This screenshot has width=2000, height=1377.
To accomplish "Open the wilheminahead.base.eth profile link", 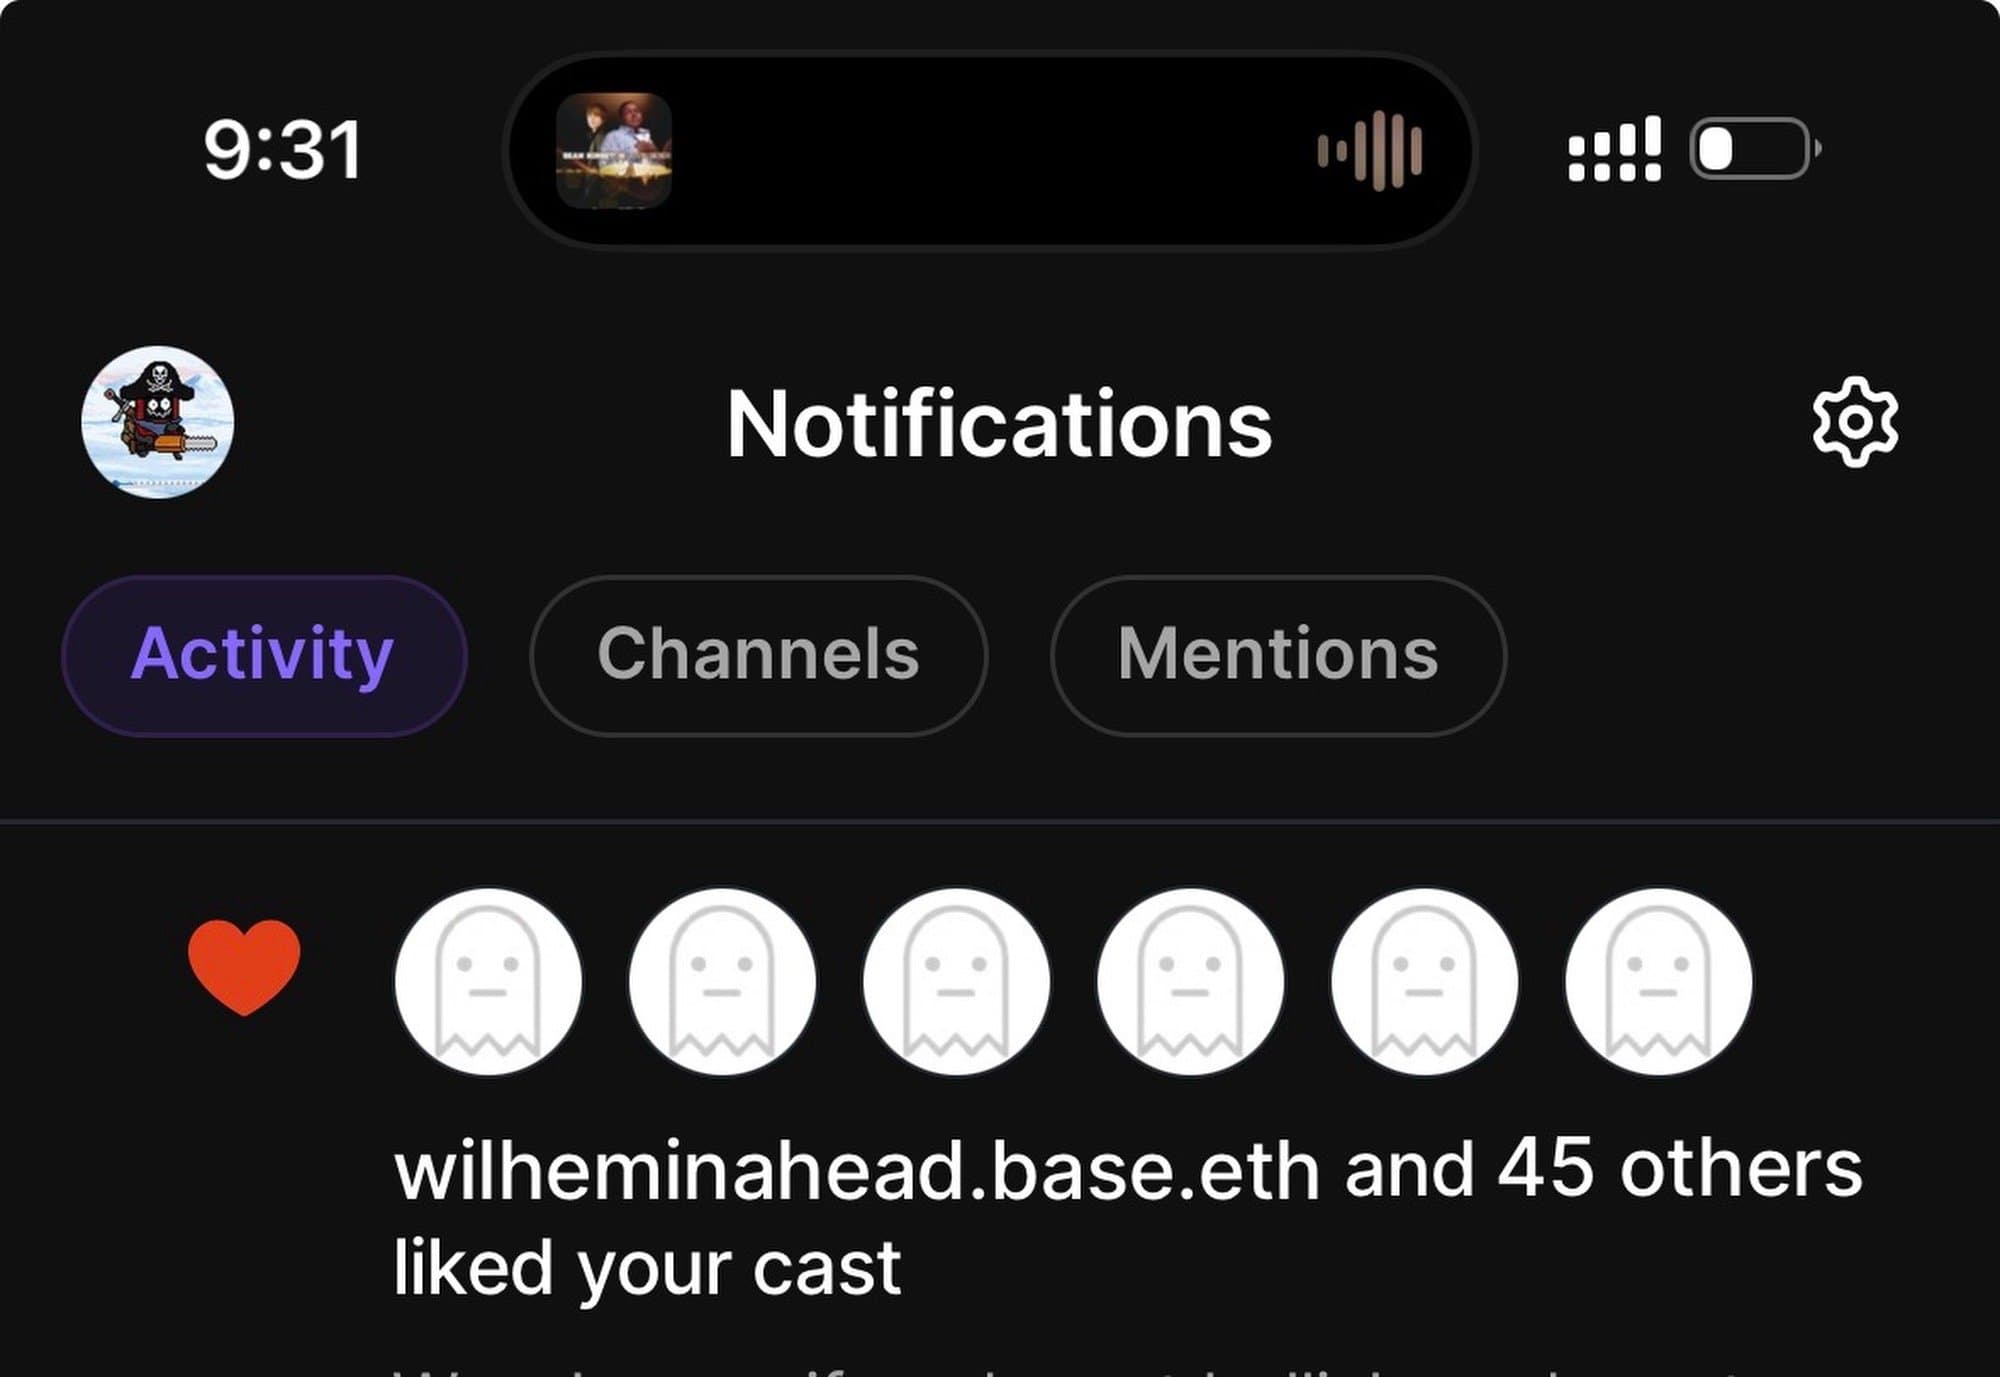I will (x=856, y=1170).
